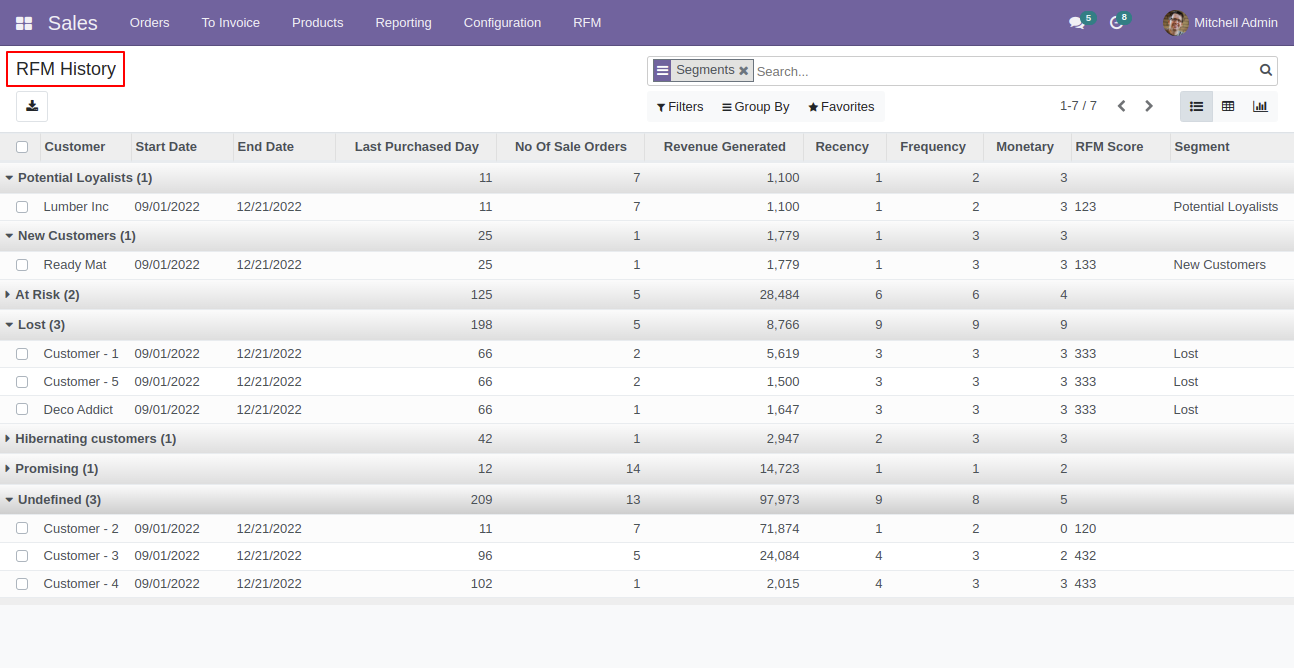Switch to list view
The image size is (1294, 668).
(x=1196, y=106)
